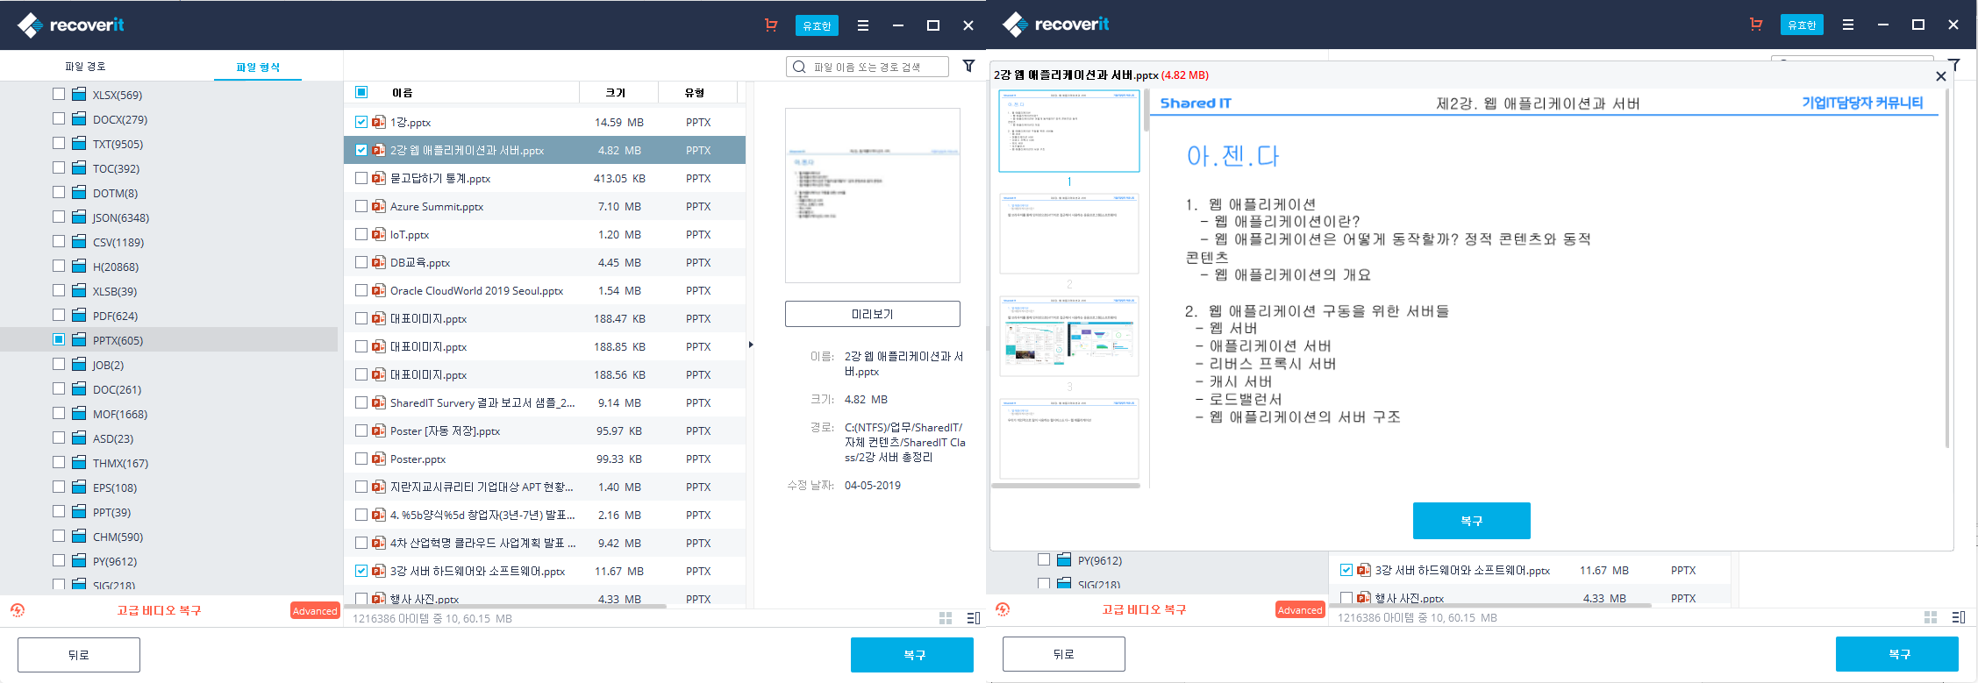
Task: Click the PDF(624) folder icon in left window
Action: (79, 315)
